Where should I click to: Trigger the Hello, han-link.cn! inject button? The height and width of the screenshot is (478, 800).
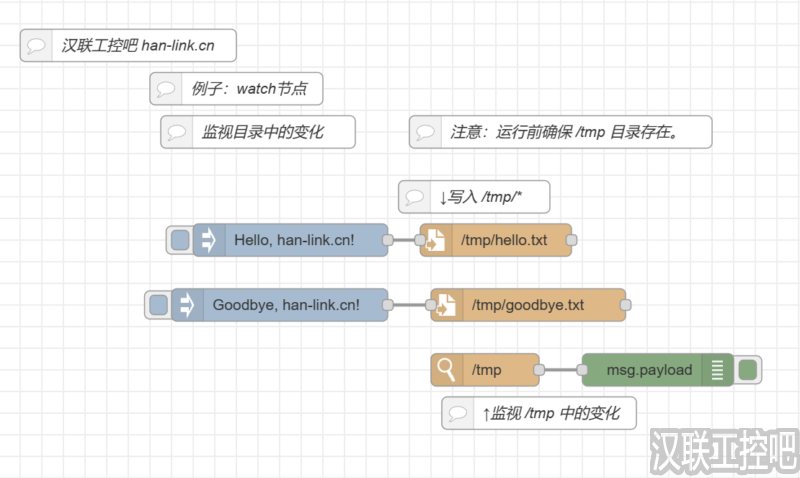click(180, 240)
